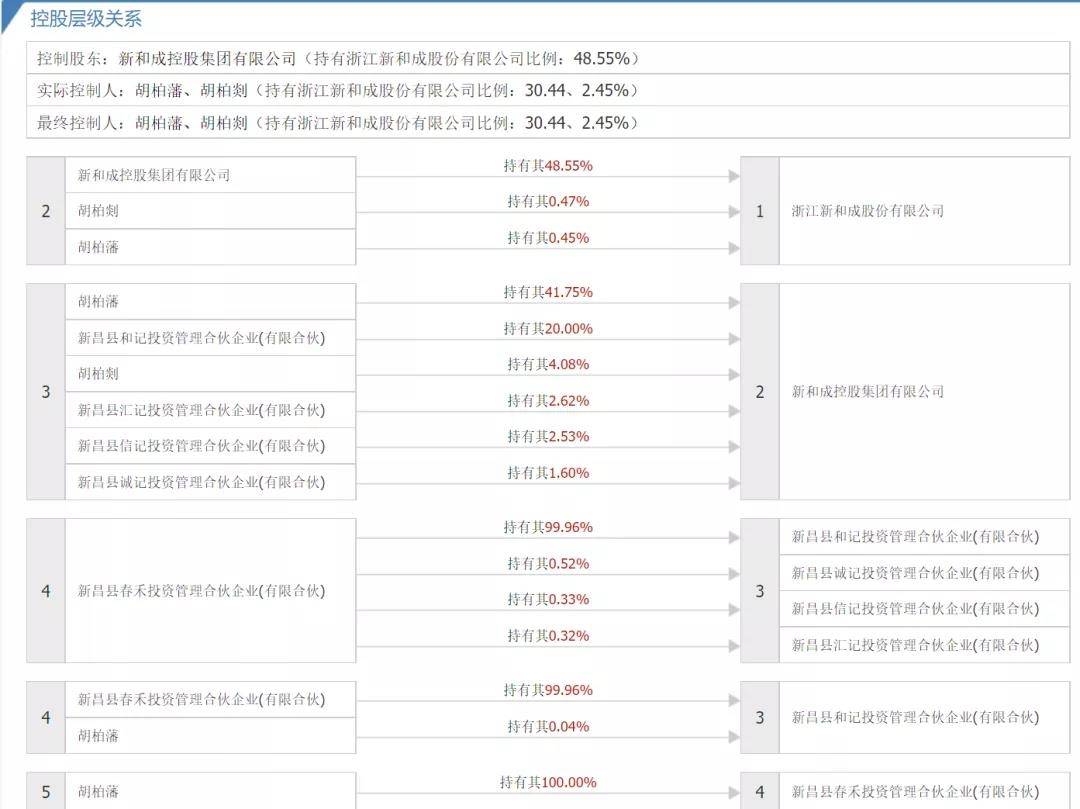Viewport: 1080px width, 809px height.
Task: Click the 浙江新和成股份有限公司 box
Action: click(x=924, y=211)
